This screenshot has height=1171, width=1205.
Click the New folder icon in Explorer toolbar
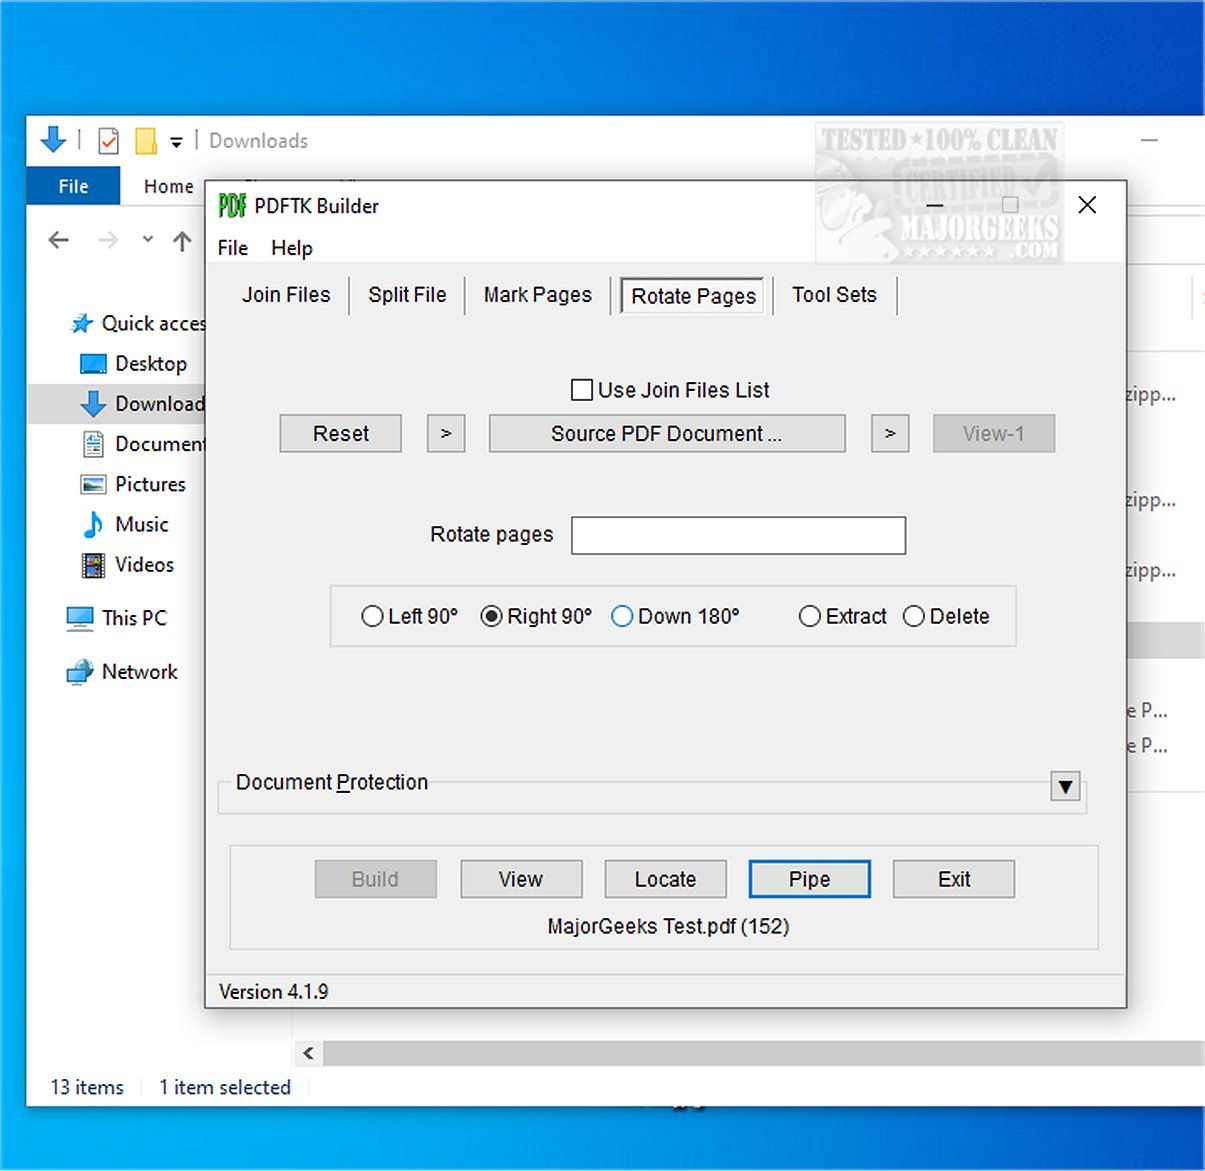[x=146, y=141]
